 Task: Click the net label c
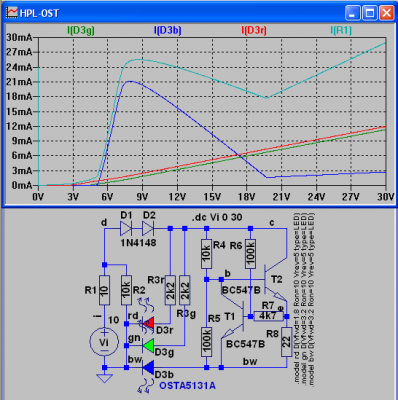272,222
